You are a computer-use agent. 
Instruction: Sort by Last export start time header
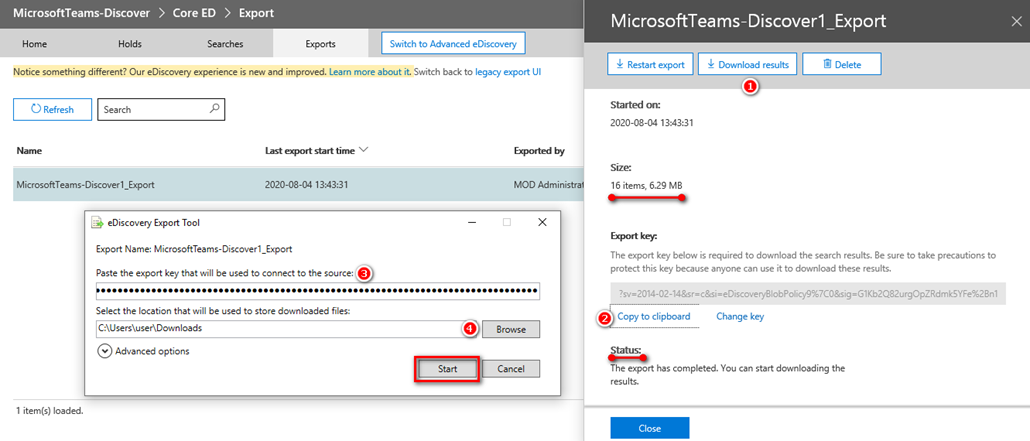click(316, 151)
